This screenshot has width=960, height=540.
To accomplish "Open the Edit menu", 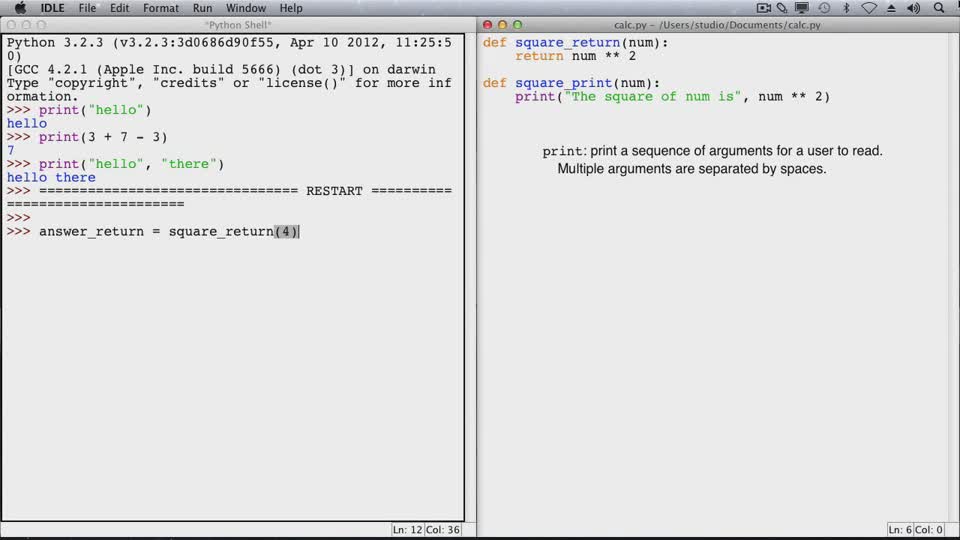I will pyautogui.click(x=119, y=8).
